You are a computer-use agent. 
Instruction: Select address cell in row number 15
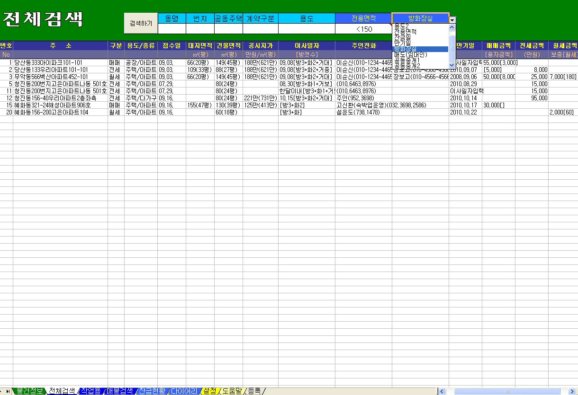(60, 105)
